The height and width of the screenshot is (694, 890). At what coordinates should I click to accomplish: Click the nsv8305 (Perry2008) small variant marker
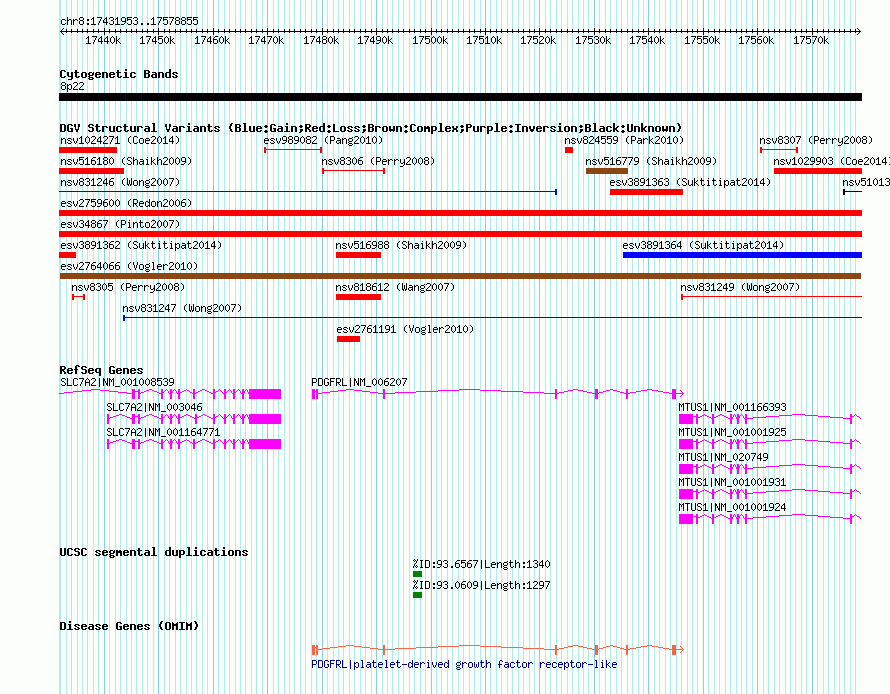(x=78, y=297)
